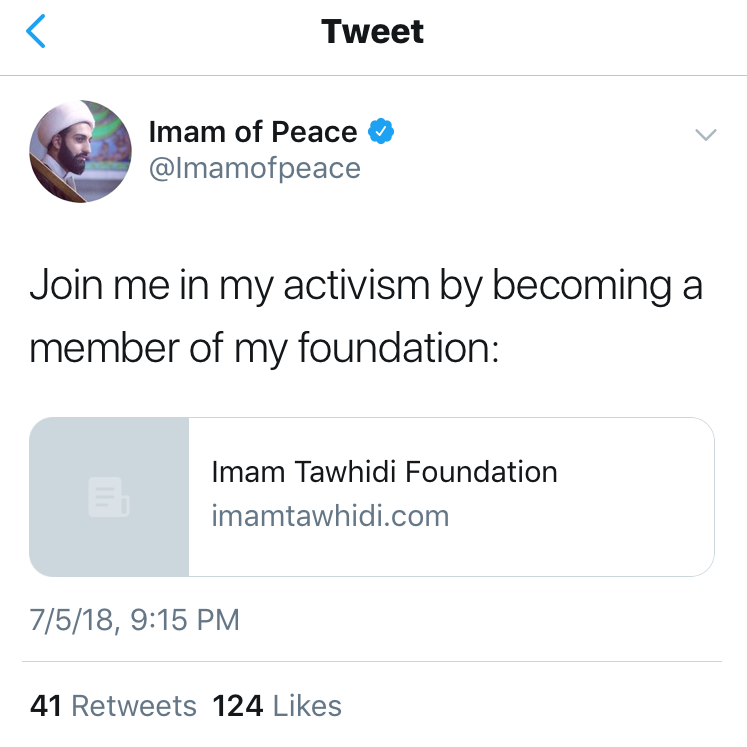Click the 7/5/18, 9:15 PM timestamp

coord(135,619)
